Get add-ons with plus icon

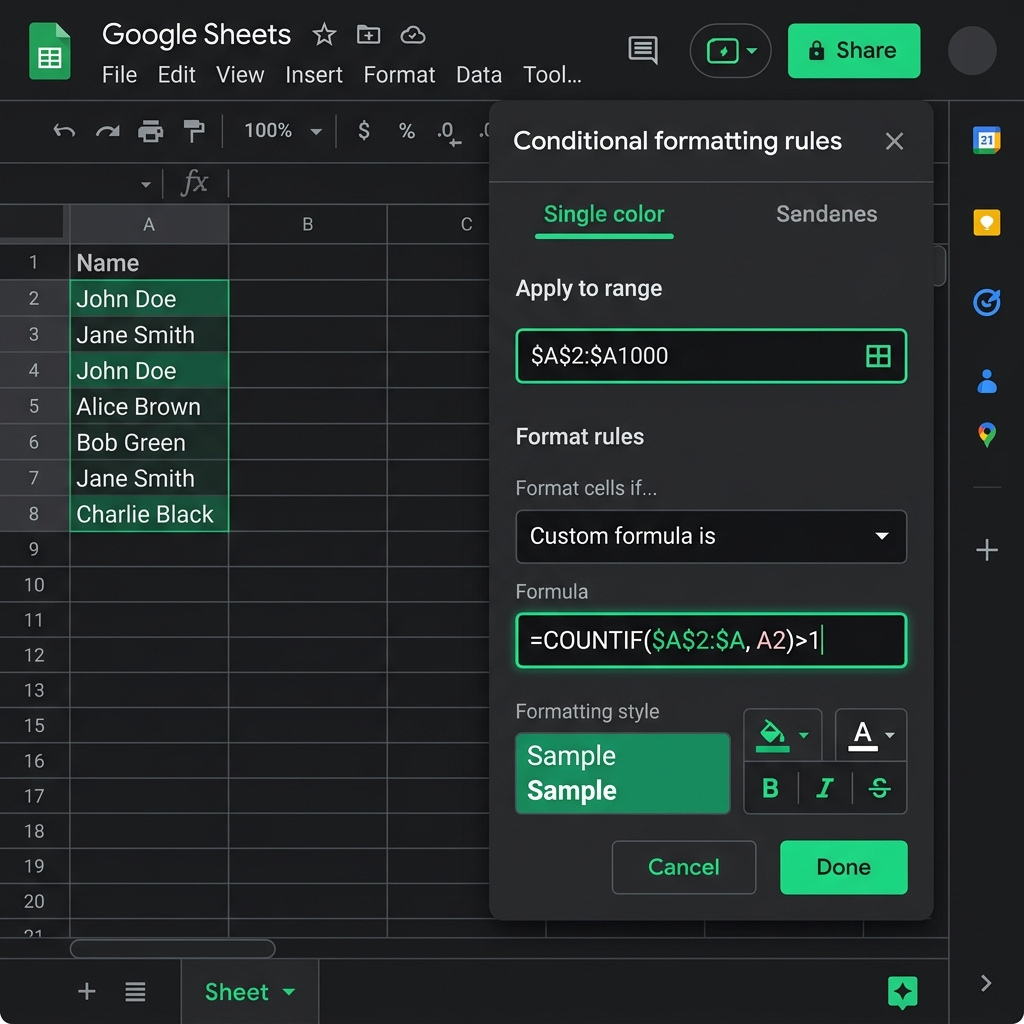click(987, 550)
